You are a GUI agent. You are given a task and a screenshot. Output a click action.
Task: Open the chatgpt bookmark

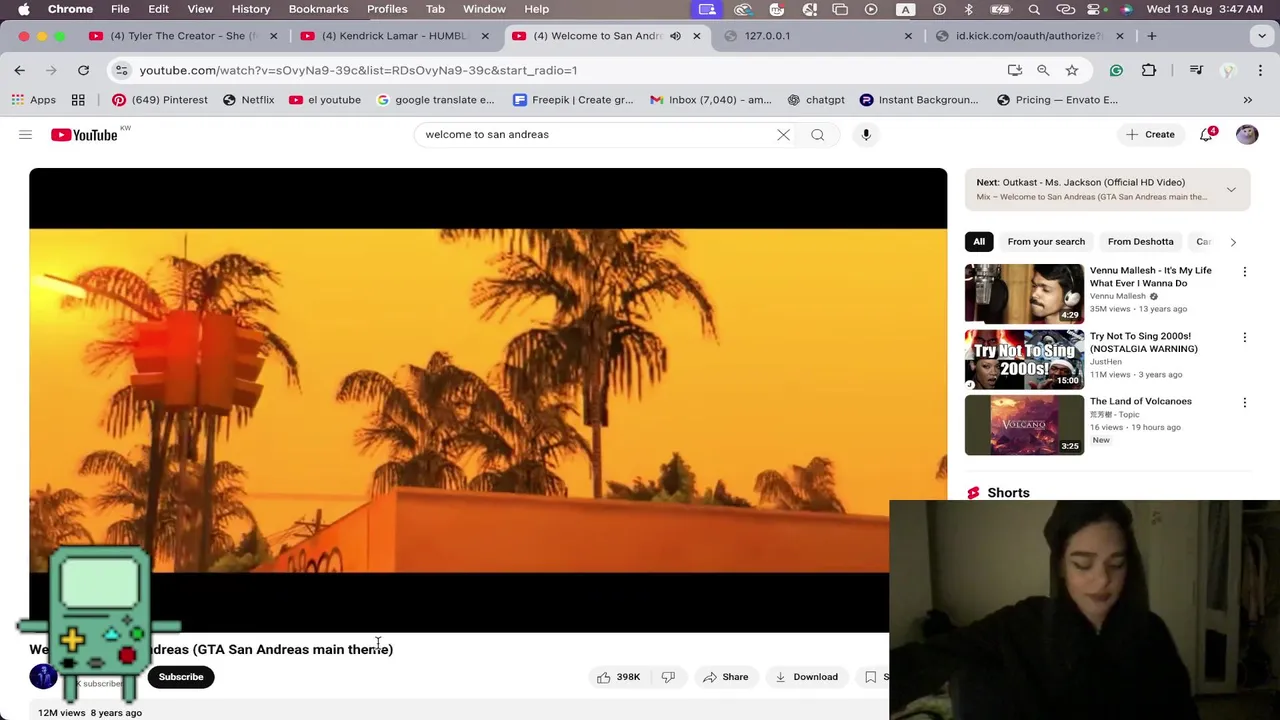pos(816,100)
